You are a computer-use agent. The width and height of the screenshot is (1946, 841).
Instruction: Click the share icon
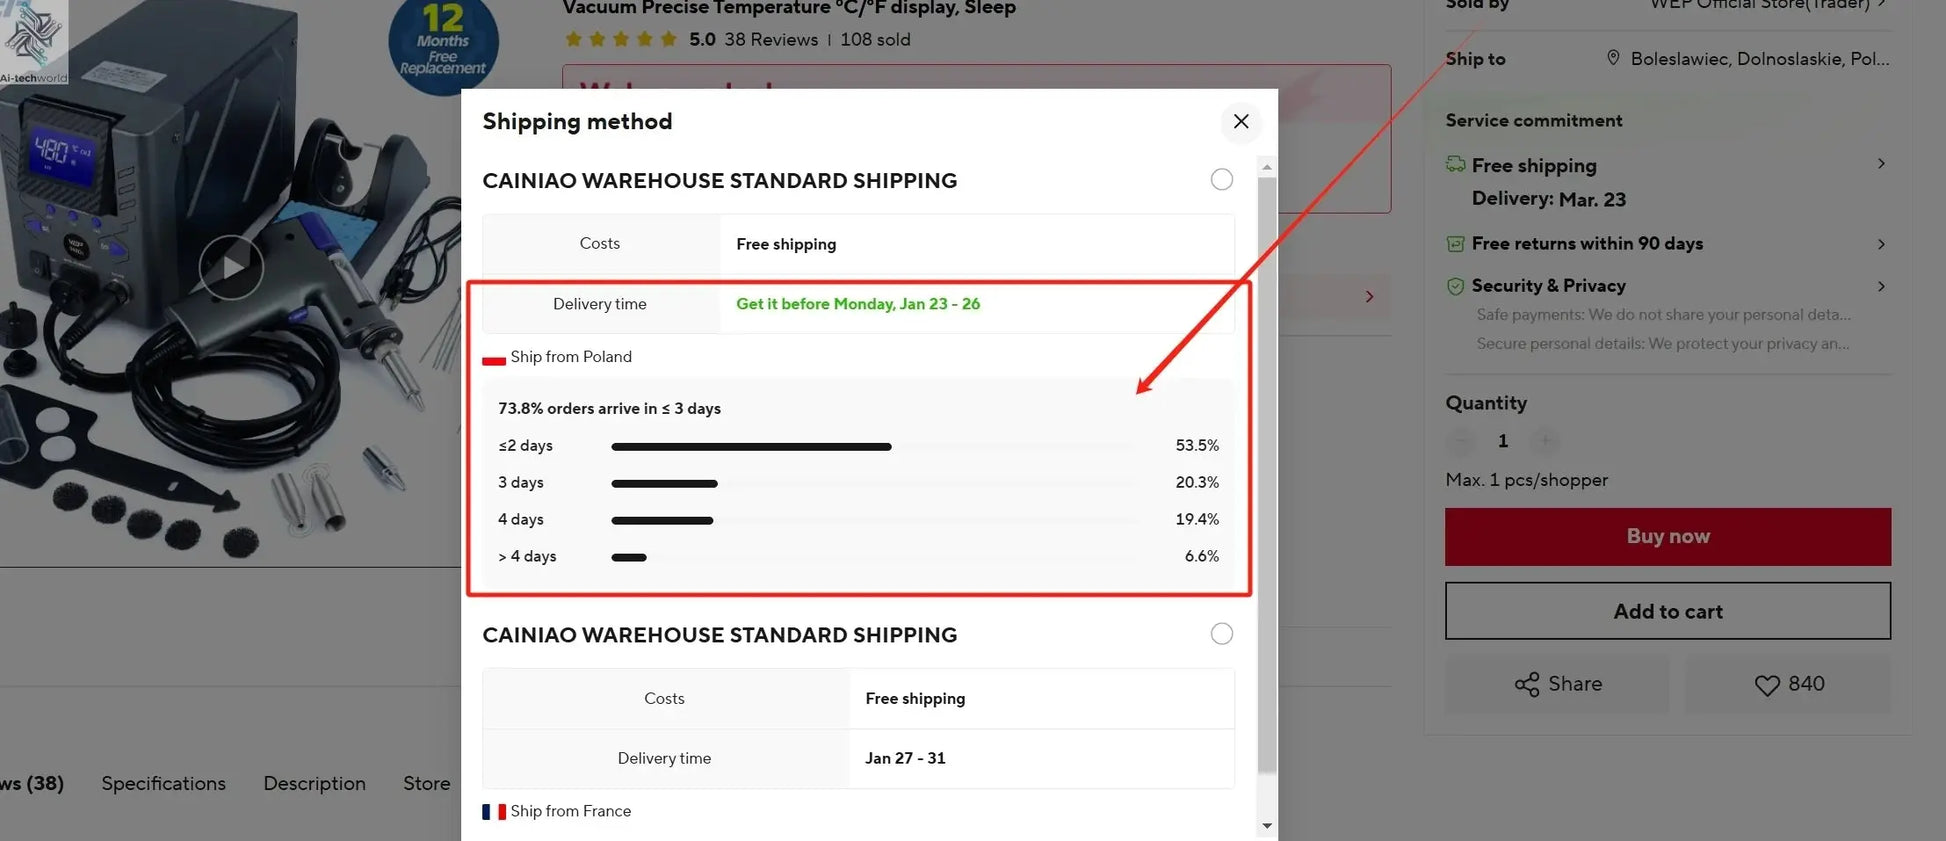click(x=1527, y=684)
